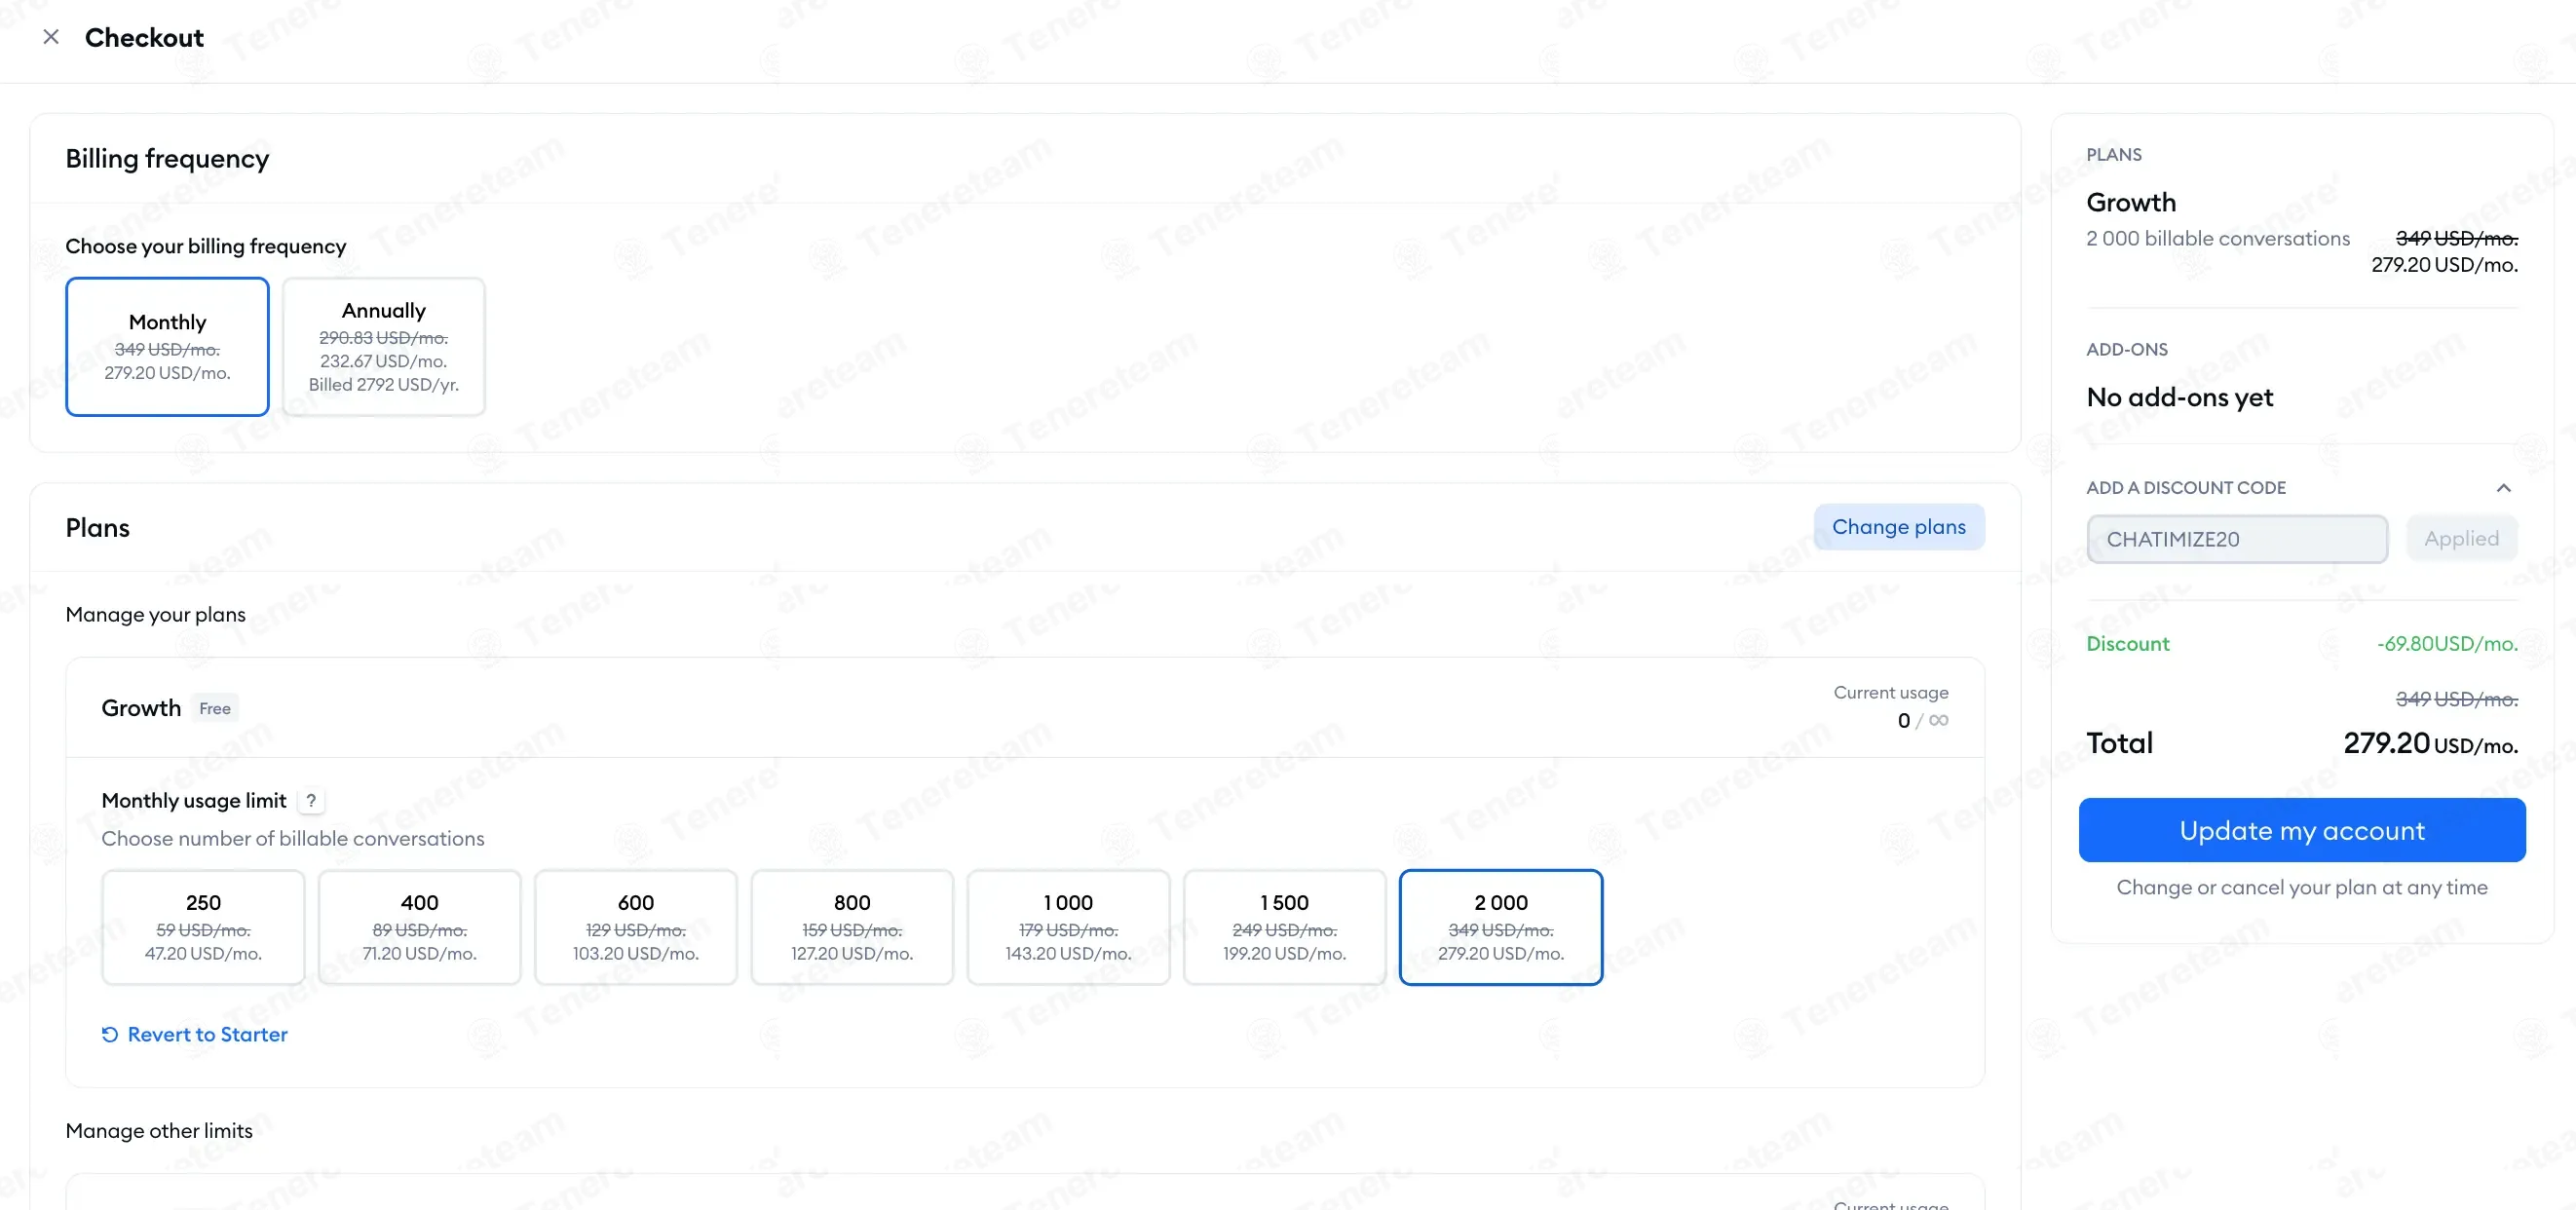Choose 1 000 billable conversations option
The width and height of the screenshot is (2576, 1210).
[x=1068, y=927]
